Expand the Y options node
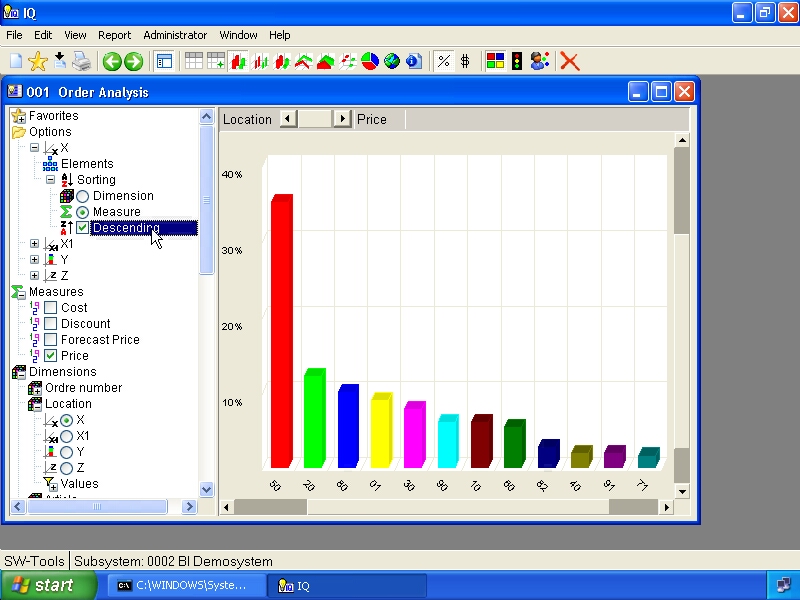This screenshot has width=800, height=600. (34, 260)
